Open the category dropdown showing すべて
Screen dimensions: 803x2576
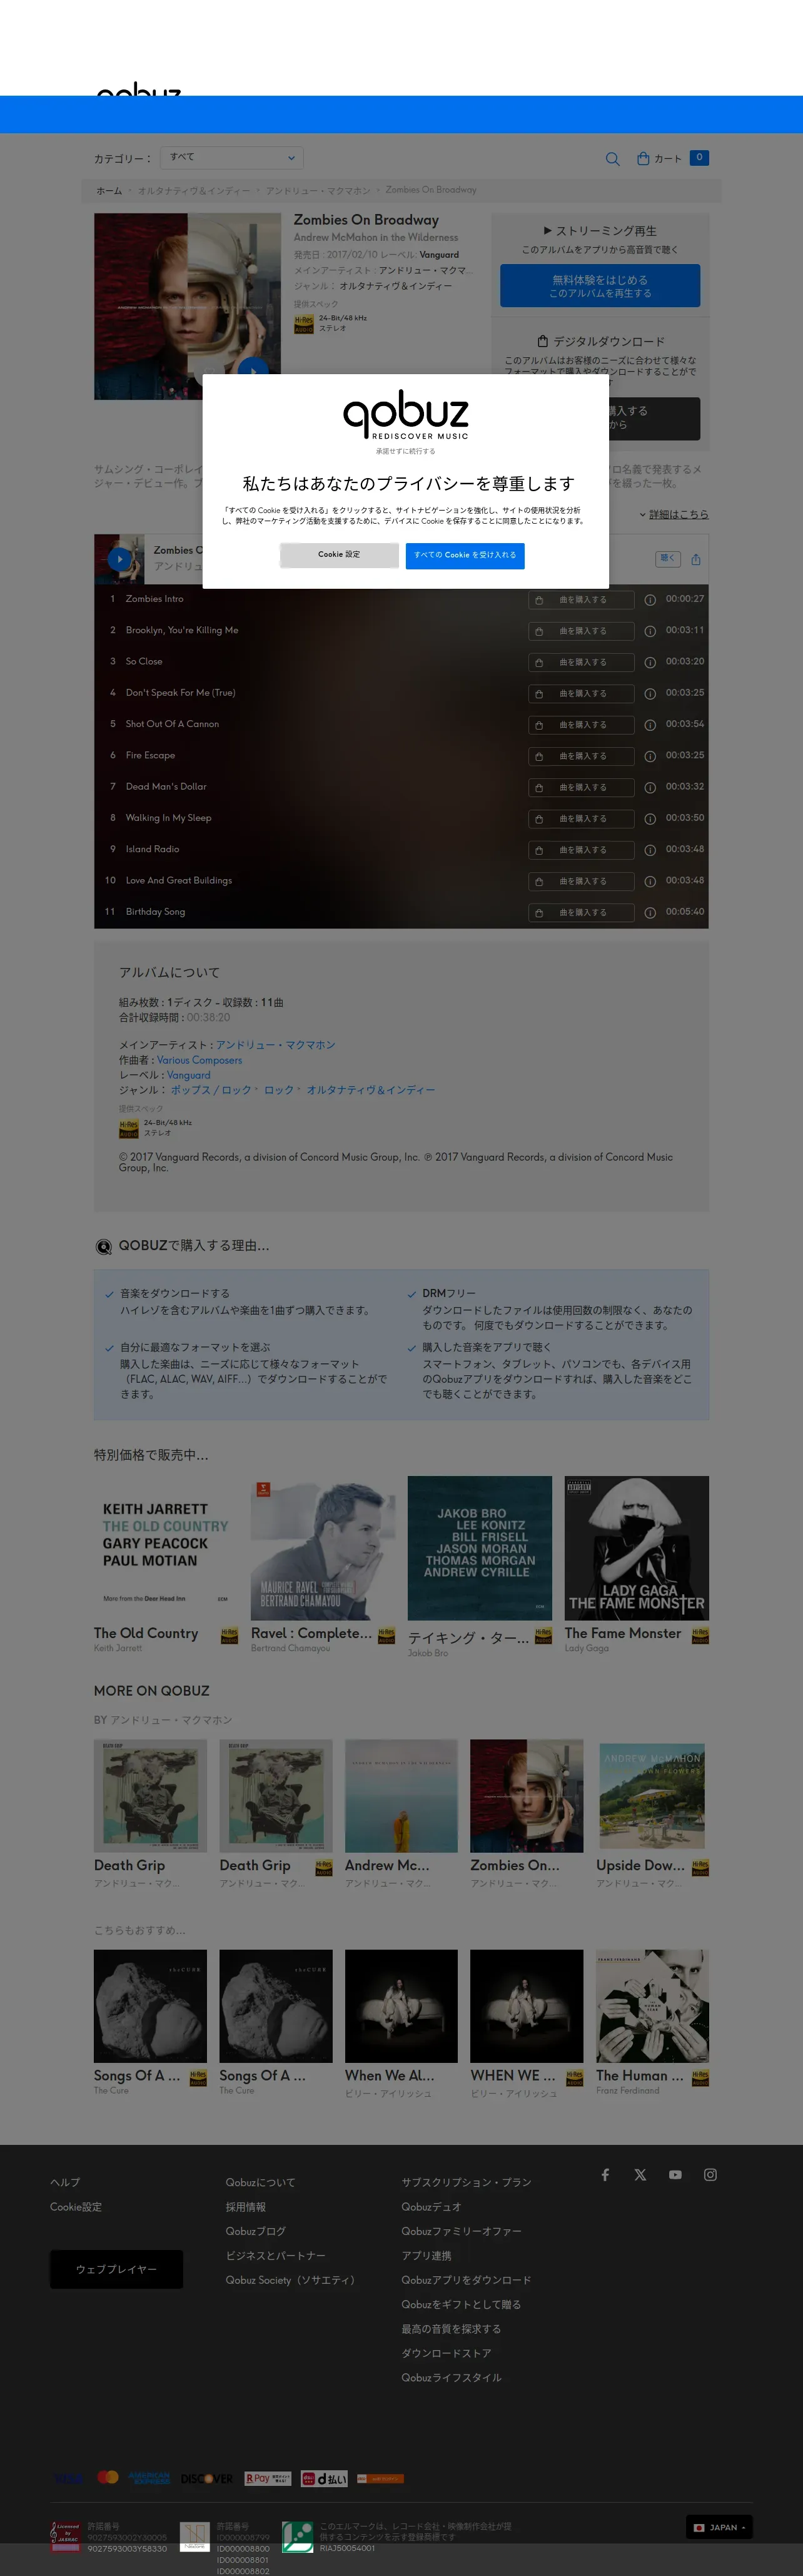point(231,157)
